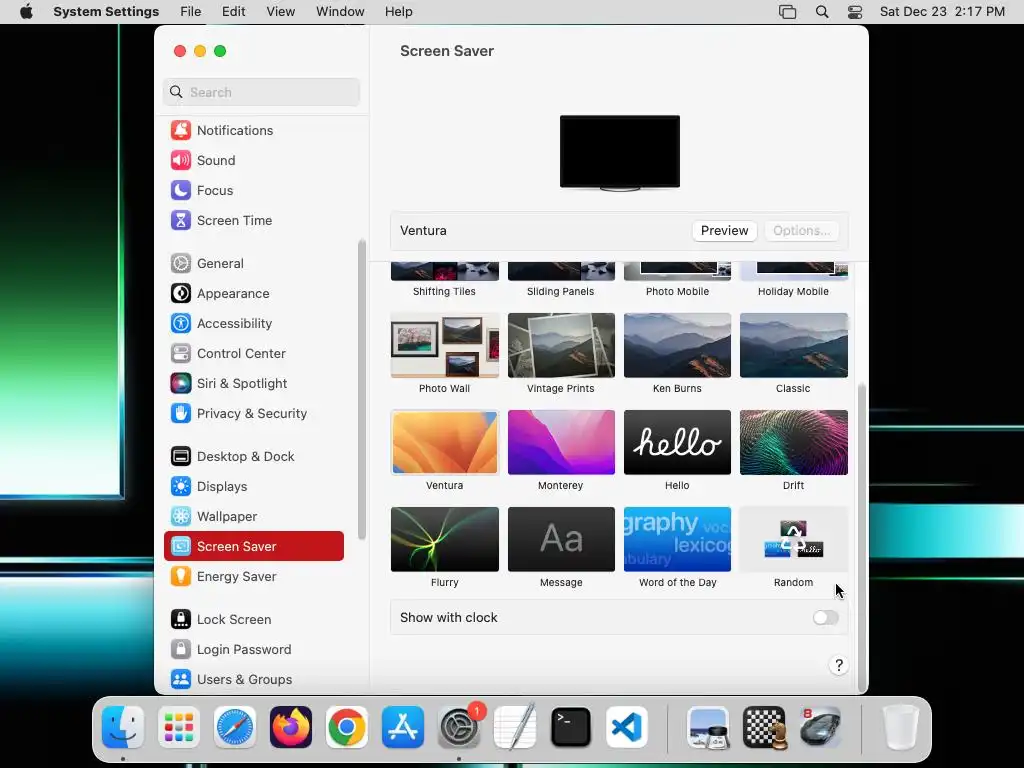Choose Word of the Day saver
This screenshot has height=768, width=1024.
[x=677, y=539]
